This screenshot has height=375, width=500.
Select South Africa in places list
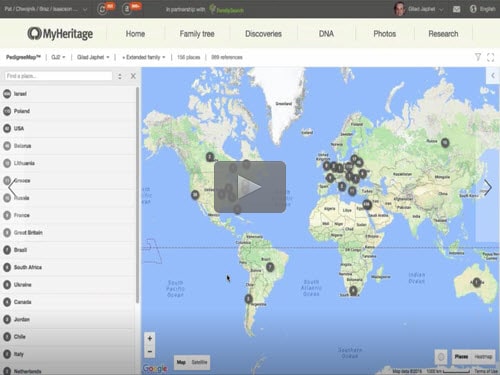point(68,267)
